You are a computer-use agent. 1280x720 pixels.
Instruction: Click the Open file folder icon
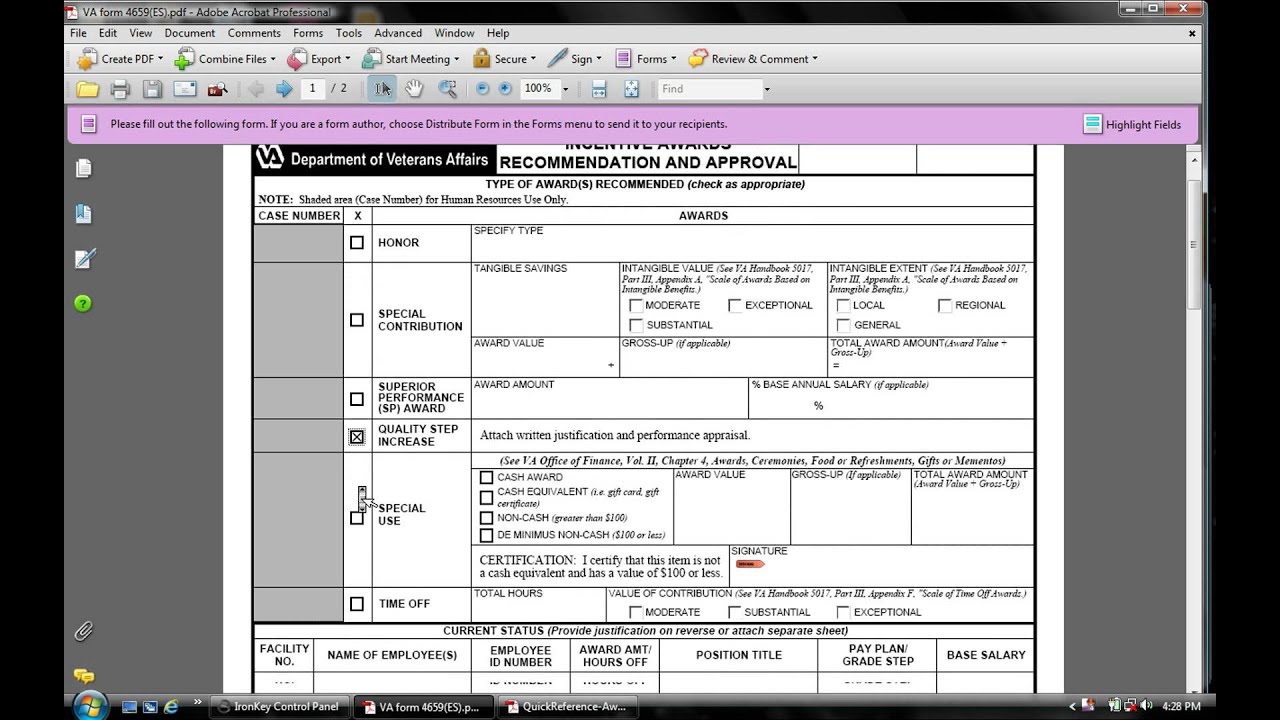click(88, 89)
